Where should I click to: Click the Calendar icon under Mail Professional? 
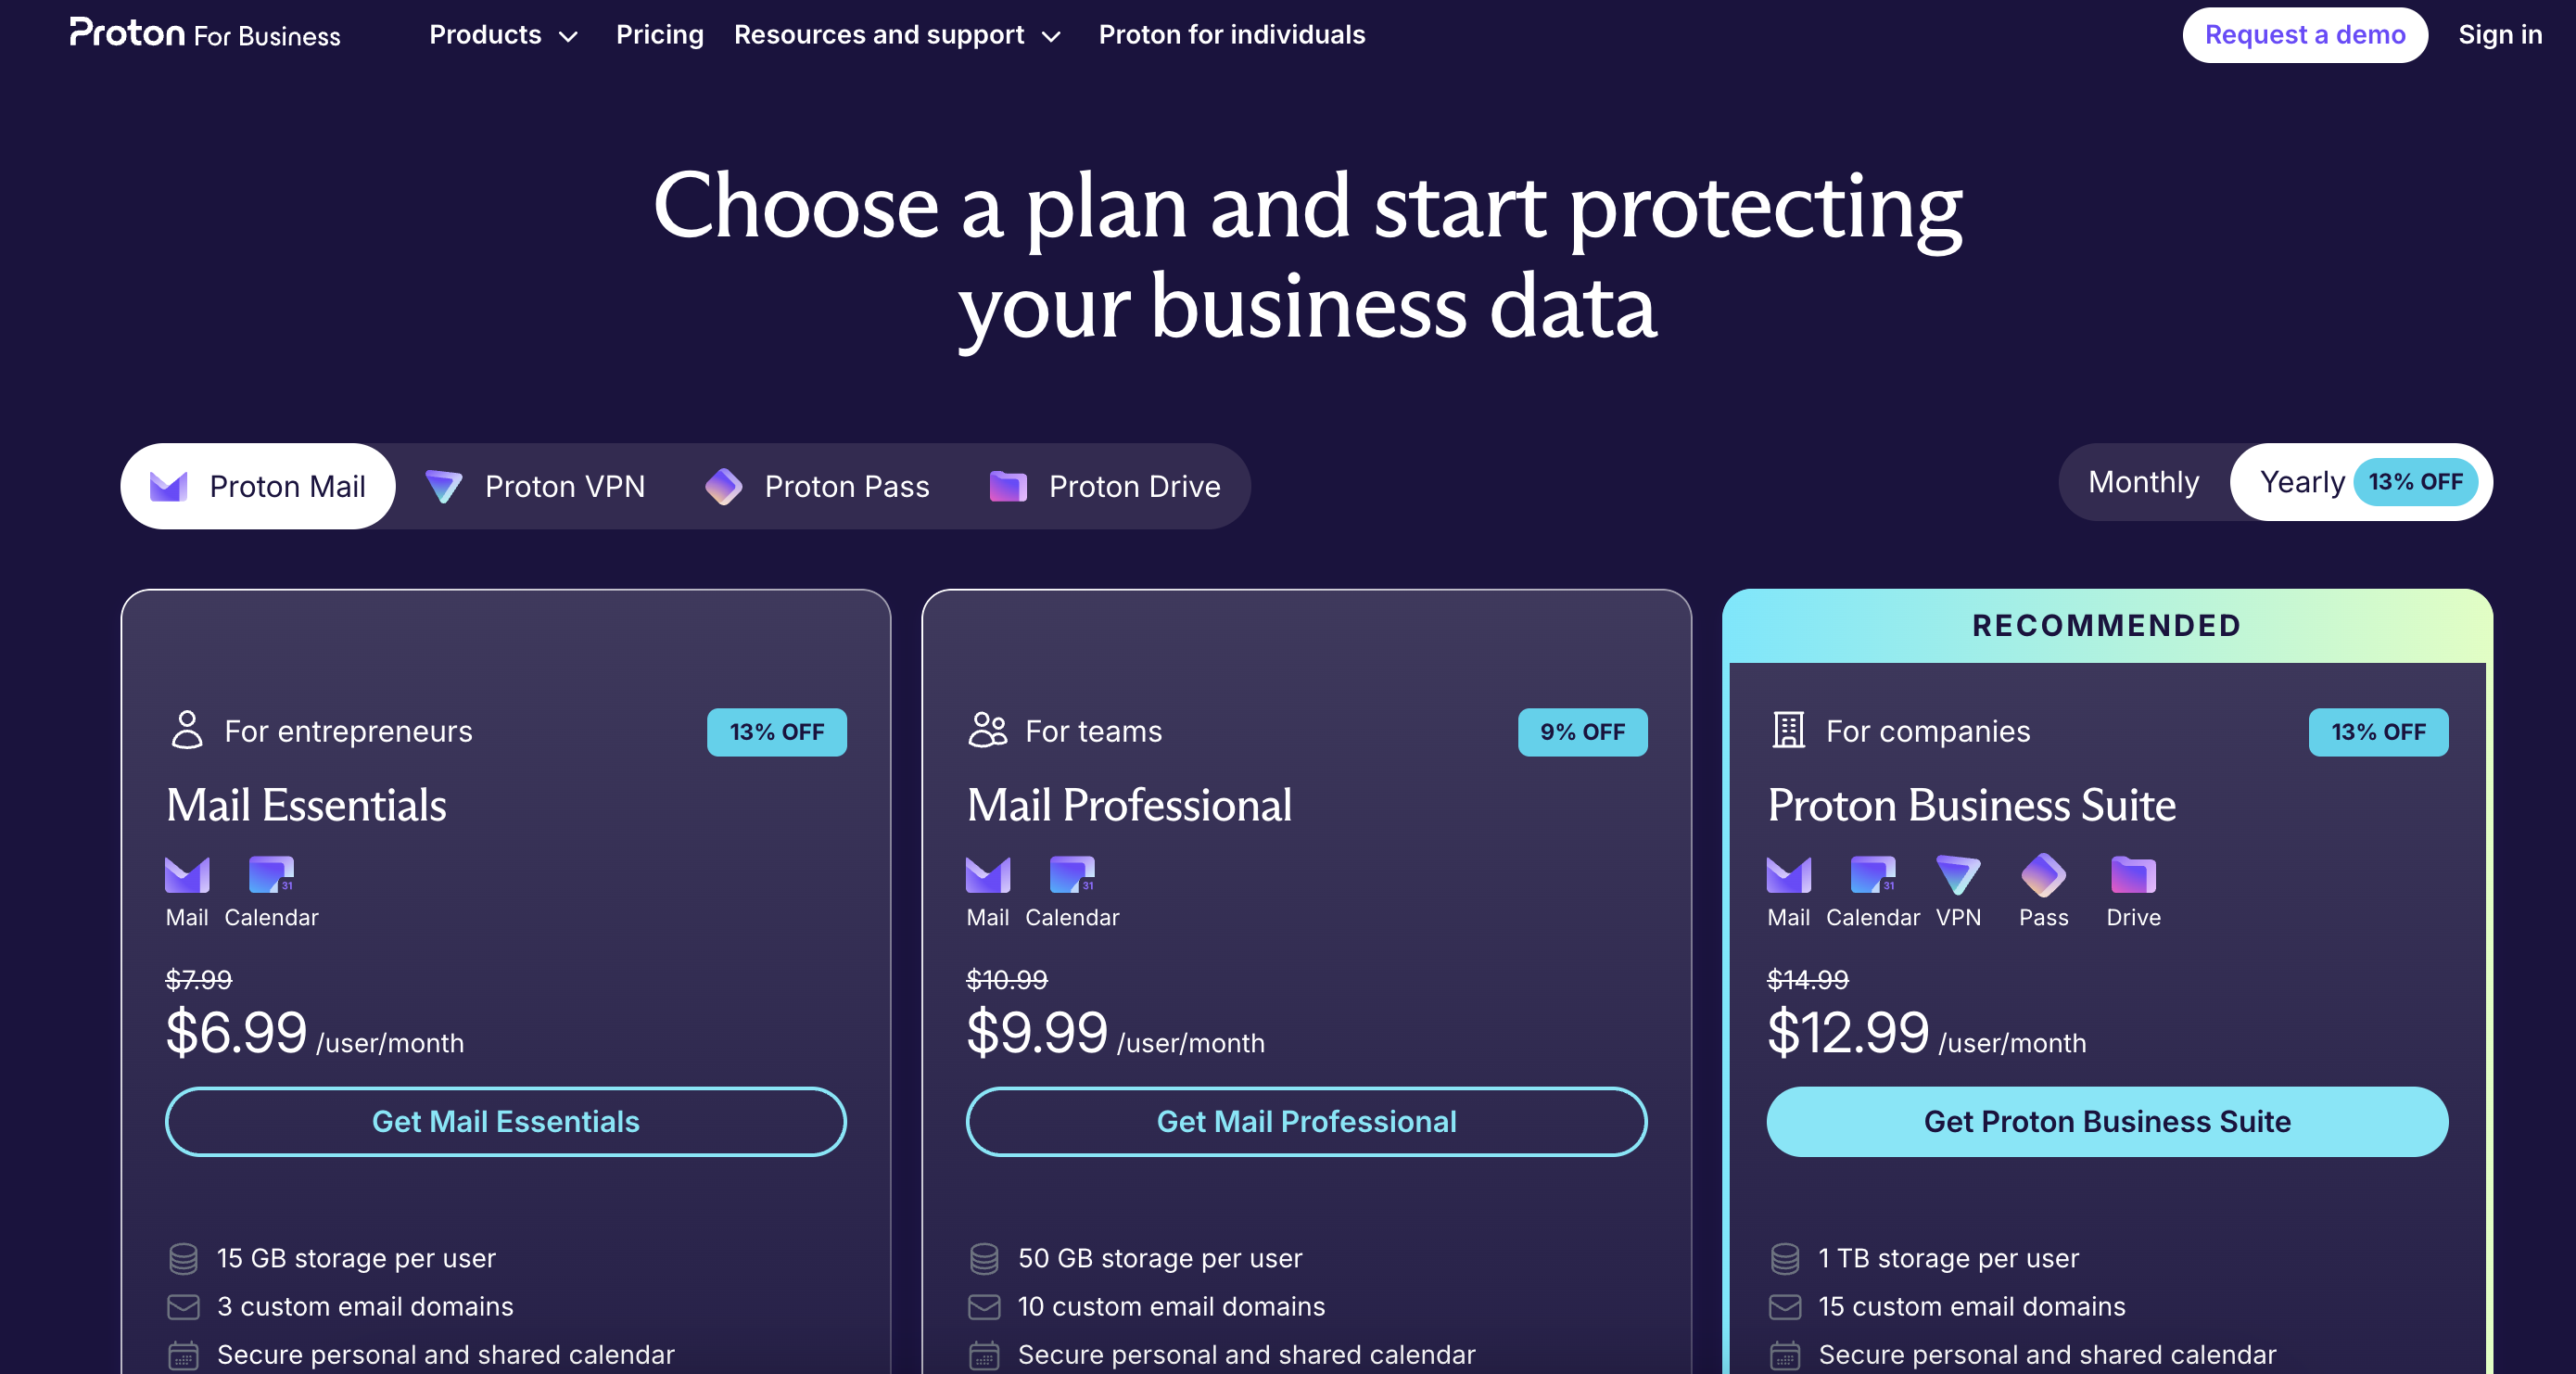click(1071, 875)
